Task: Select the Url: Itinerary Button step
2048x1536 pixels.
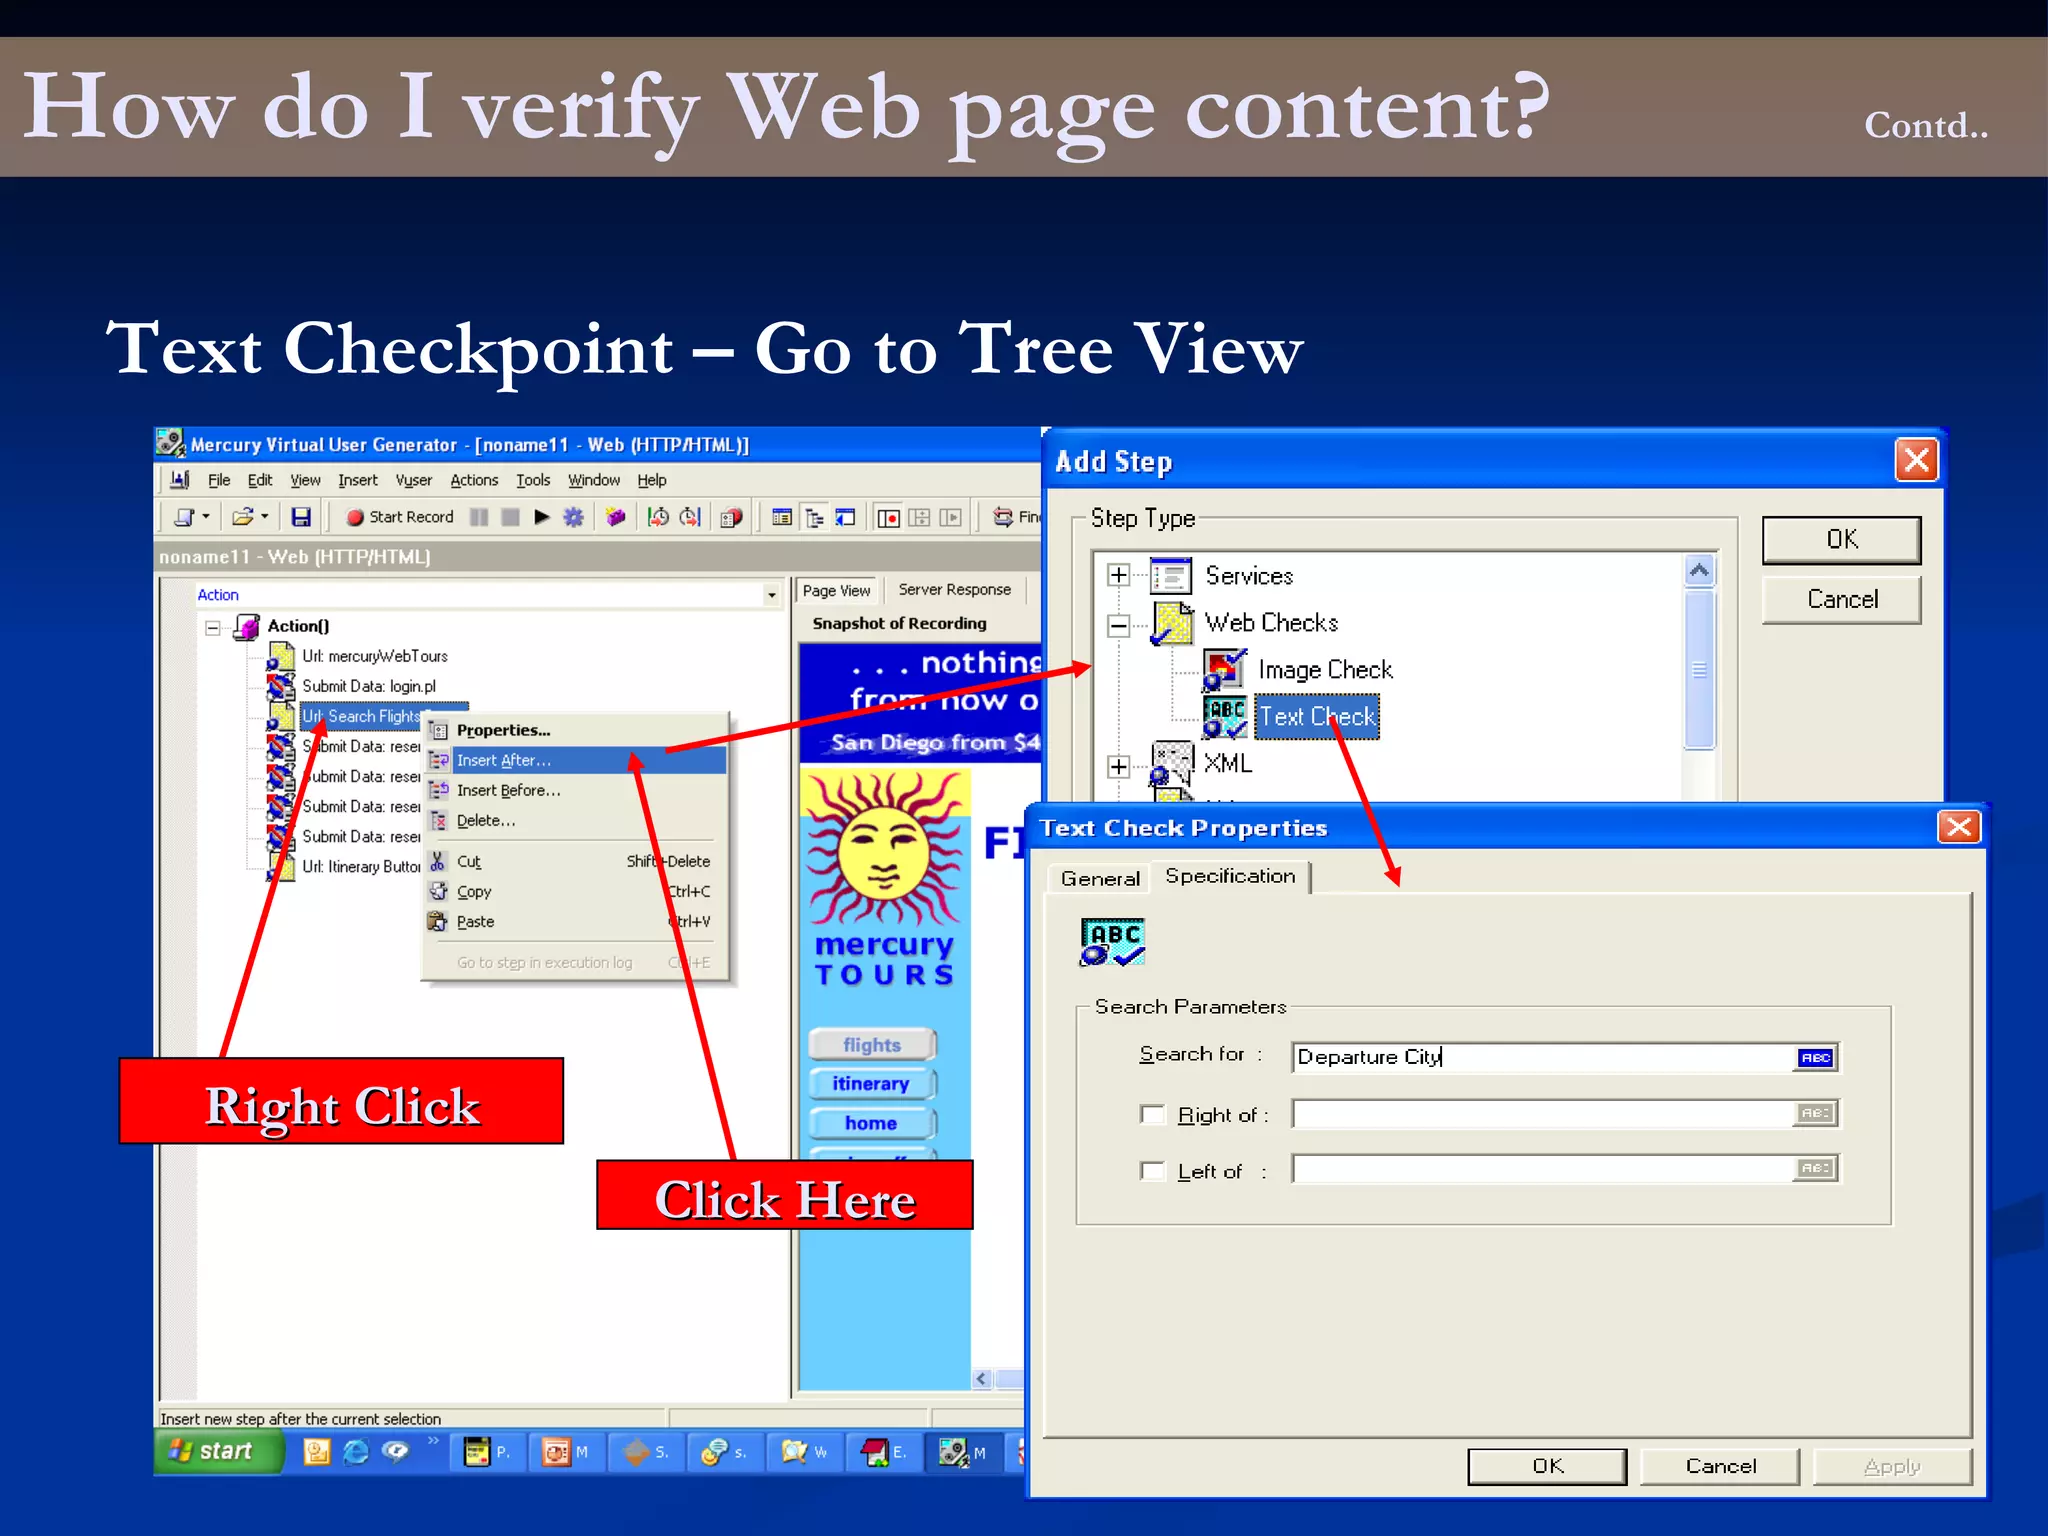Action: [361, 867]
